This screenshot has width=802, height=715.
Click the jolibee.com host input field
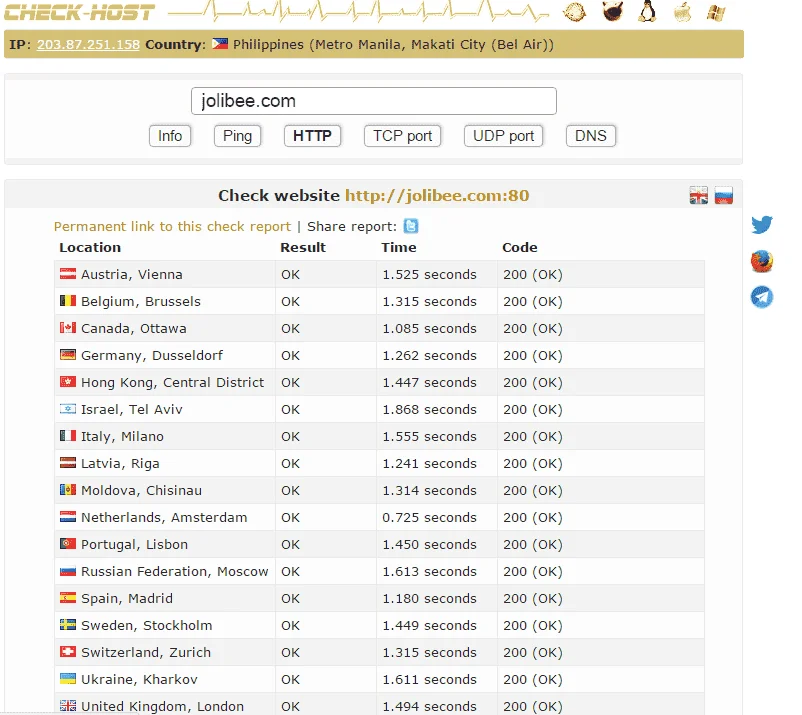[374, 101]
